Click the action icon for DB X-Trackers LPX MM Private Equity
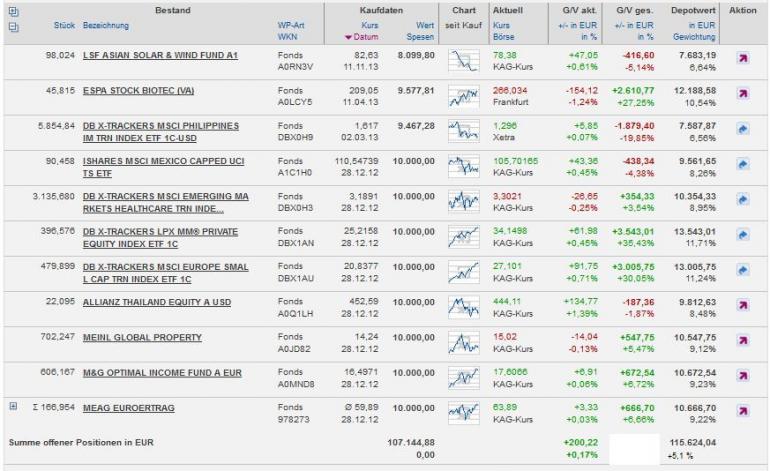 (x=743, y=235)
